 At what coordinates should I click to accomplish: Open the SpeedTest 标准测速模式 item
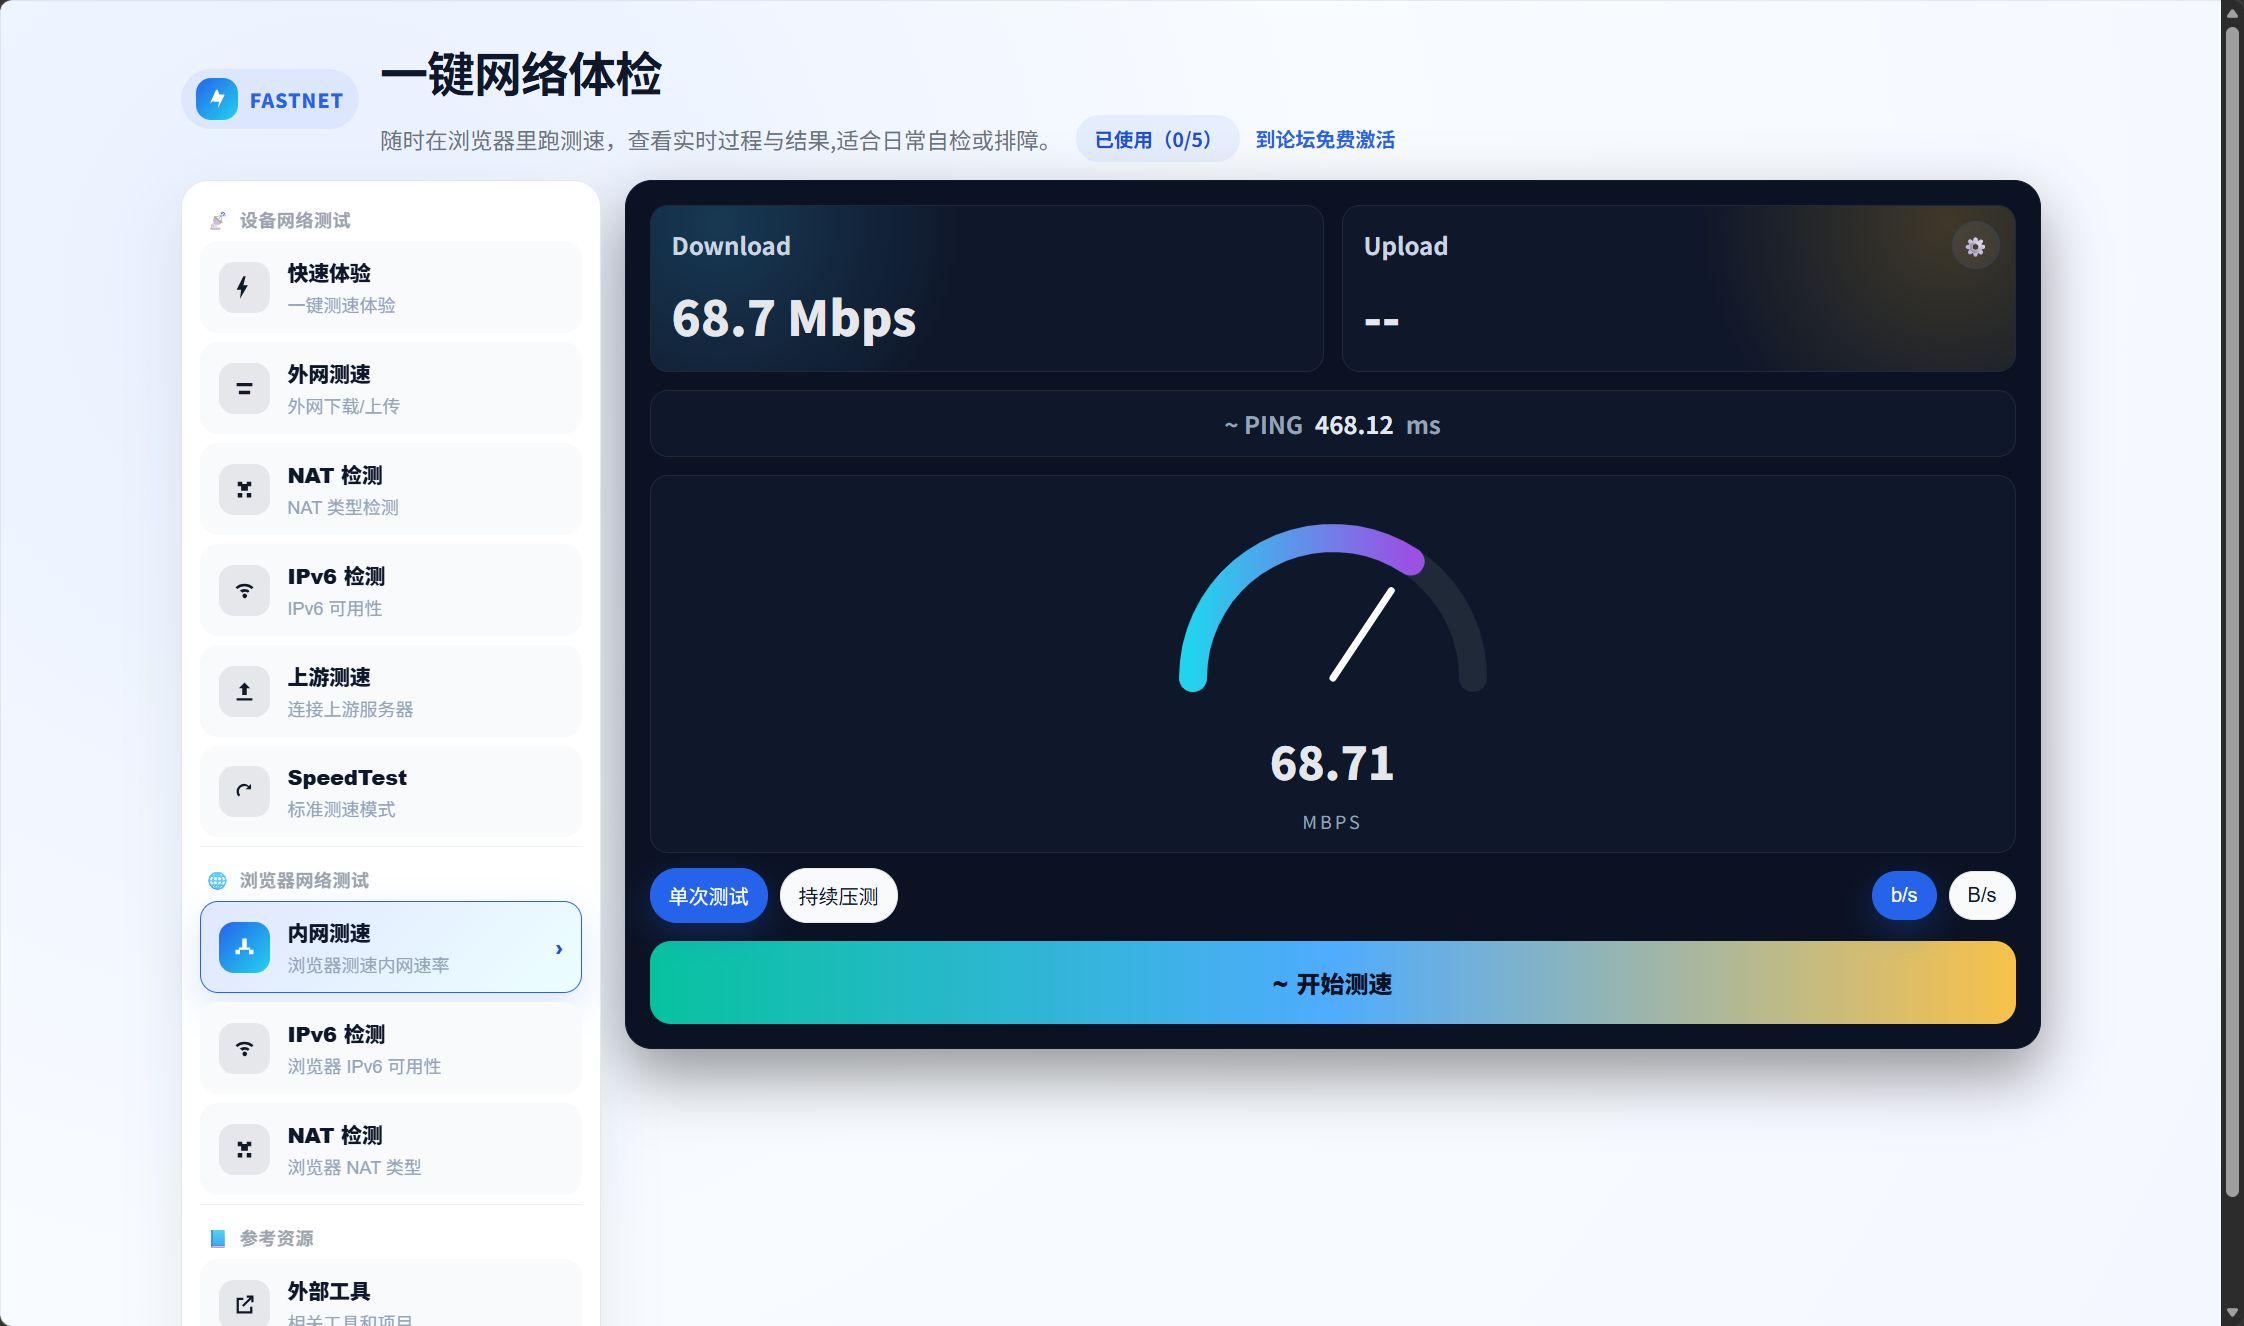click(391, 792)
